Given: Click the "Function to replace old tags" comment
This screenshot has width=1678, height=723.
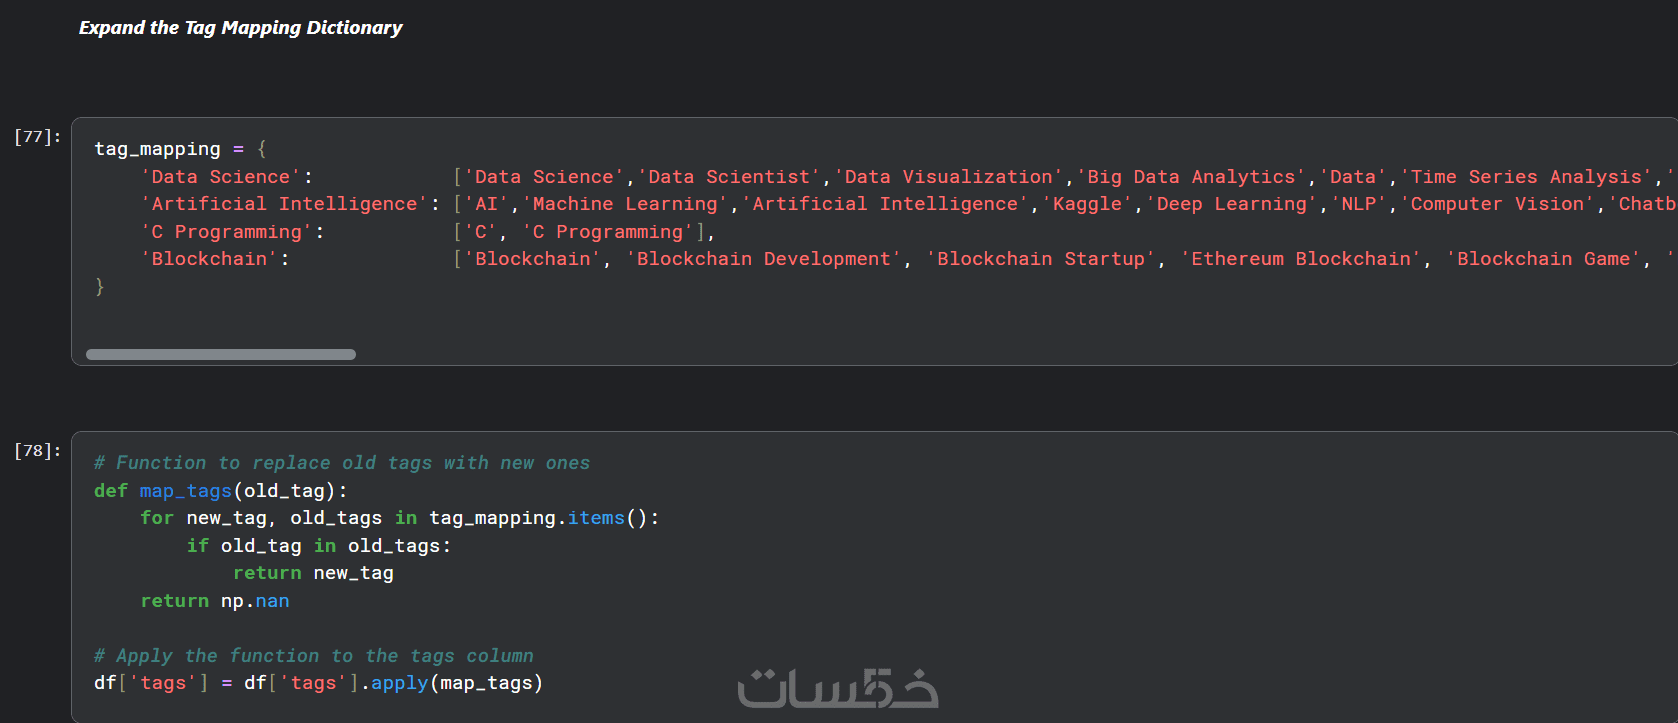Looking at the screenshot, I should pyautogui.click(x=342, y=463).
